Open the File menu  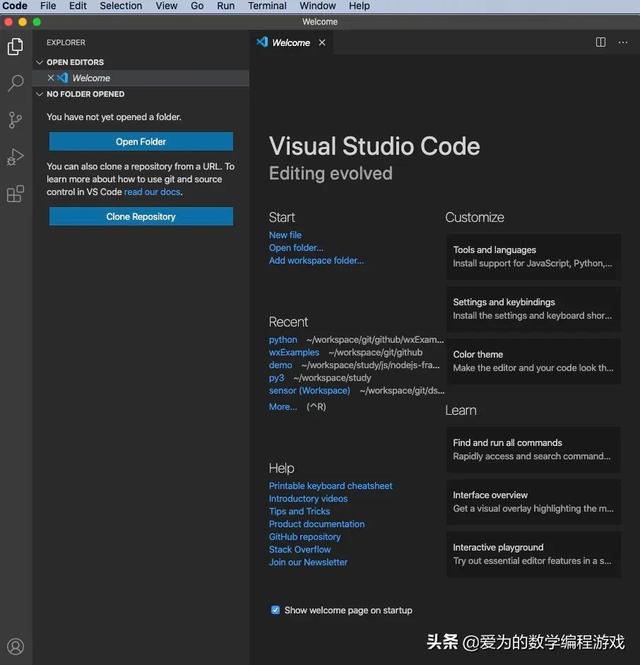point(48,6)
